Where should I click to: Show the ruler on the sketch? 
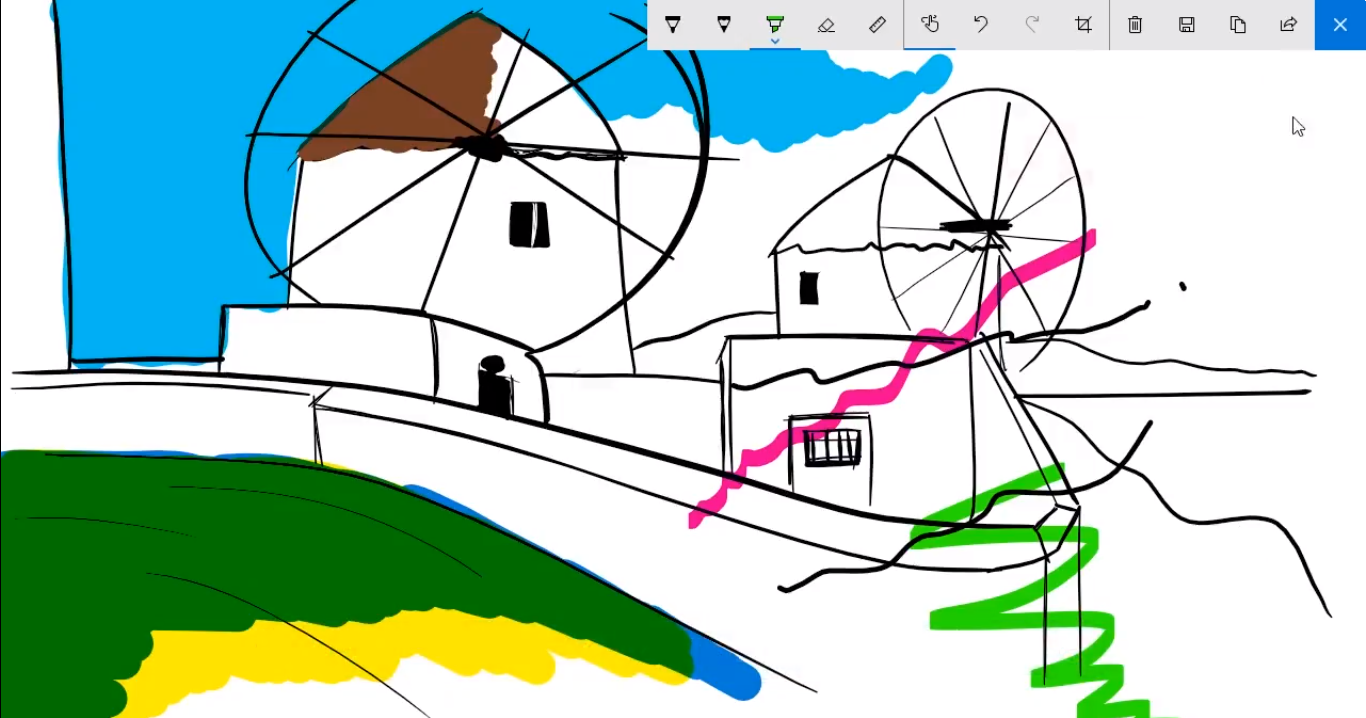coord(877,25)
